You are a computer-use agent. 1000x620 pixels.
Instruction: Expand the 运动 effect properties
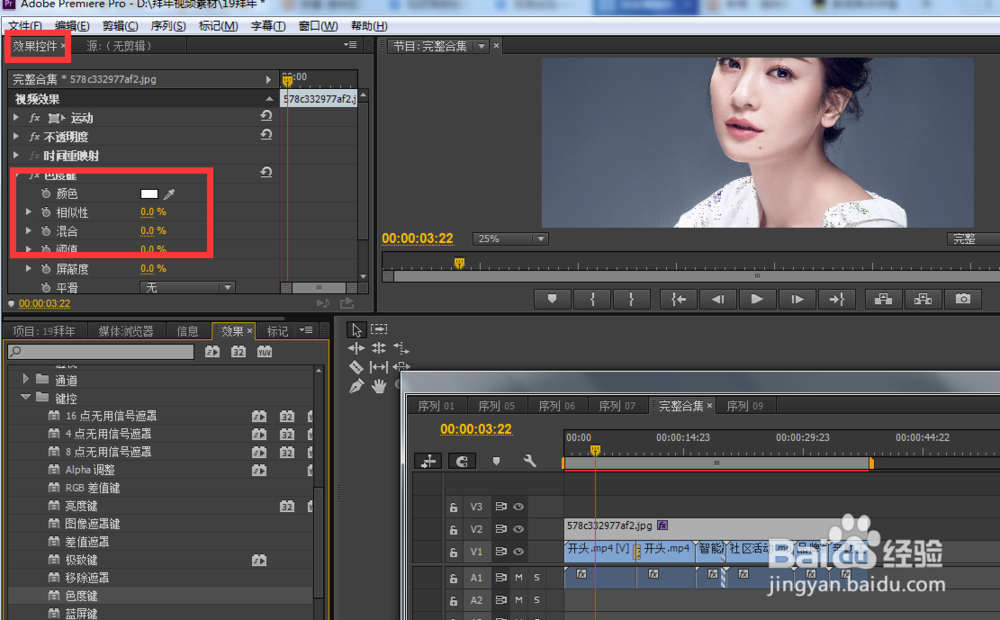(16, 117)
